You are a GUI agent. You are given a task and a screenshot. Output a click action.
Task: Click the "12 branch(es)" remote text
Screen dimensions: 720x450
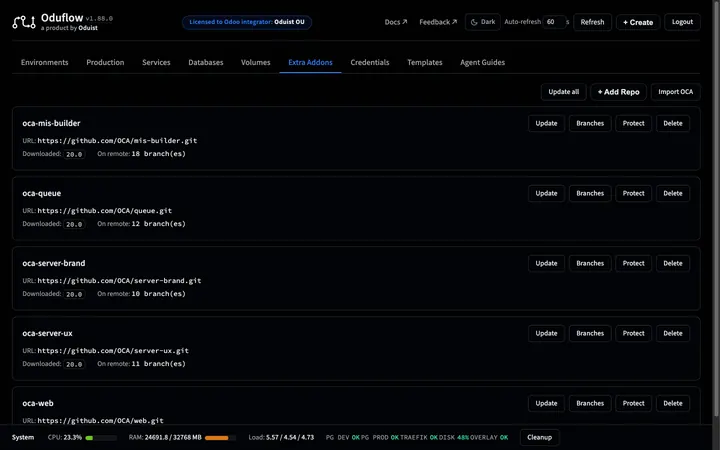pyautogui.click(x=158, y=224)
